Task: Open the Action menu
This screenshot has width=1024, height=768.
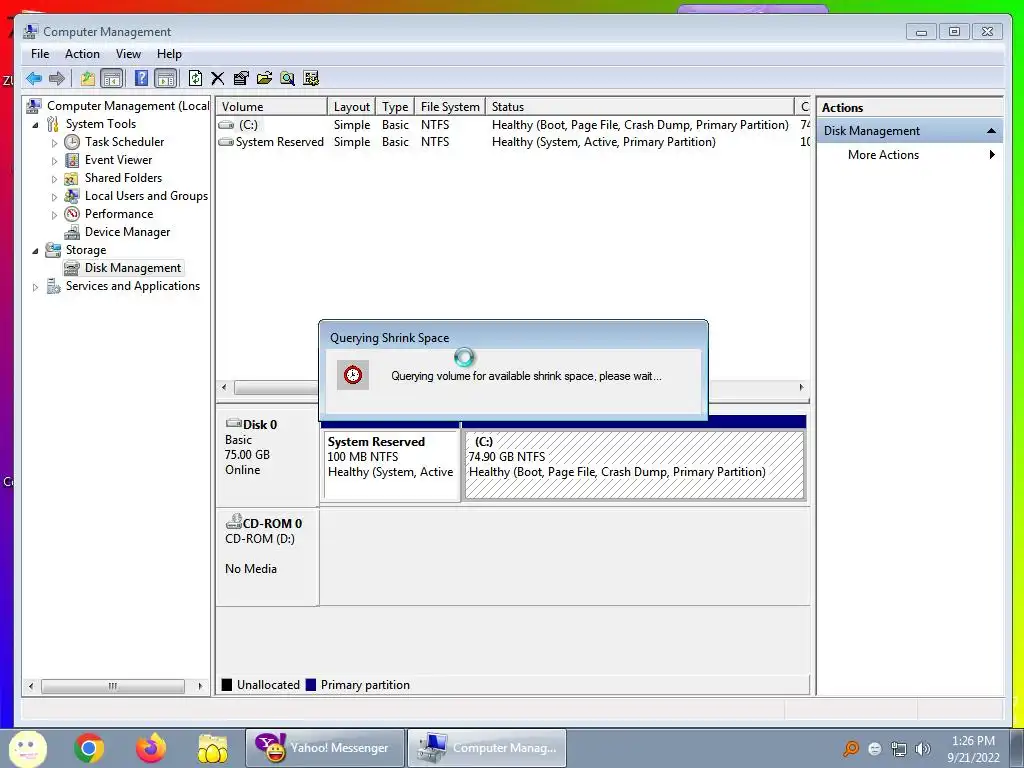Action: point(82,54)
